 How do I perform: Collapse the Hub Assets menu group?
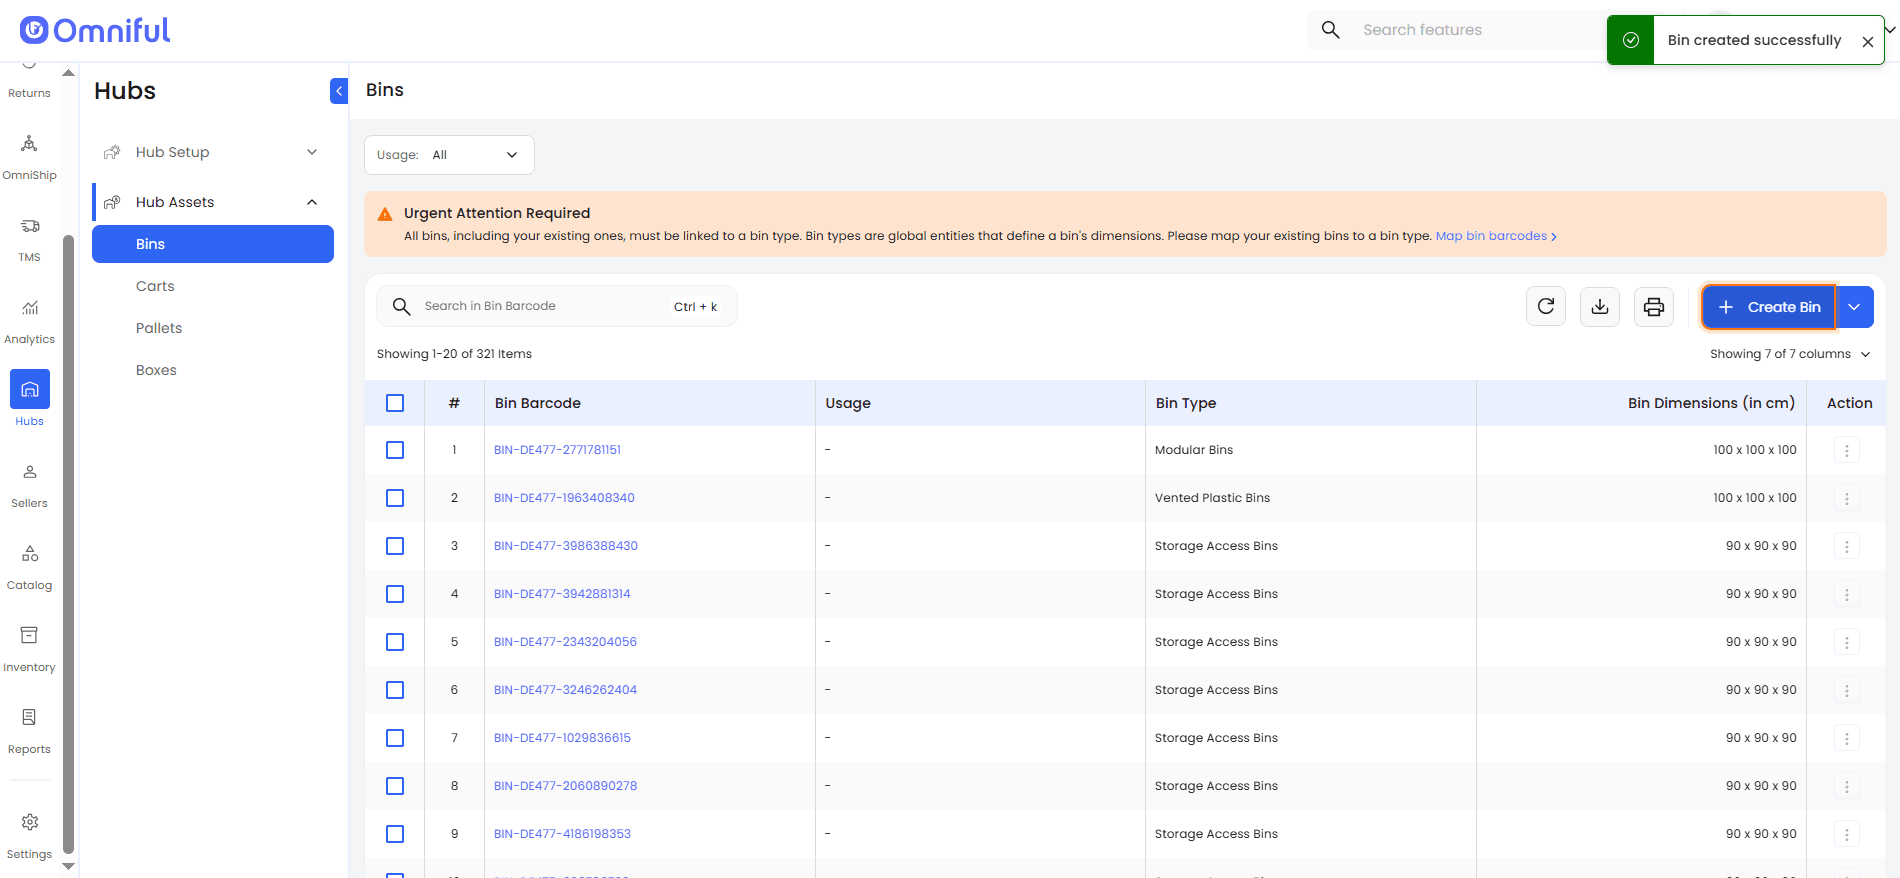pyautogui.click(x=212, y=202)
